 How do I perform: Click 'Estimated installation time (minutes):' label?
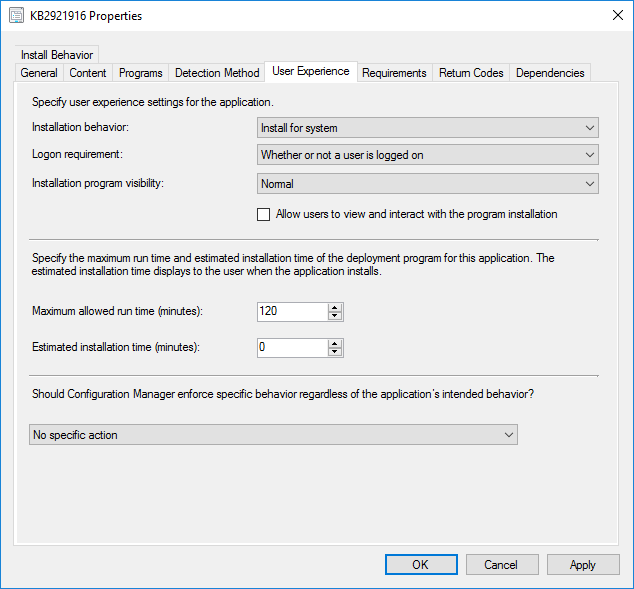click(116, 347)
